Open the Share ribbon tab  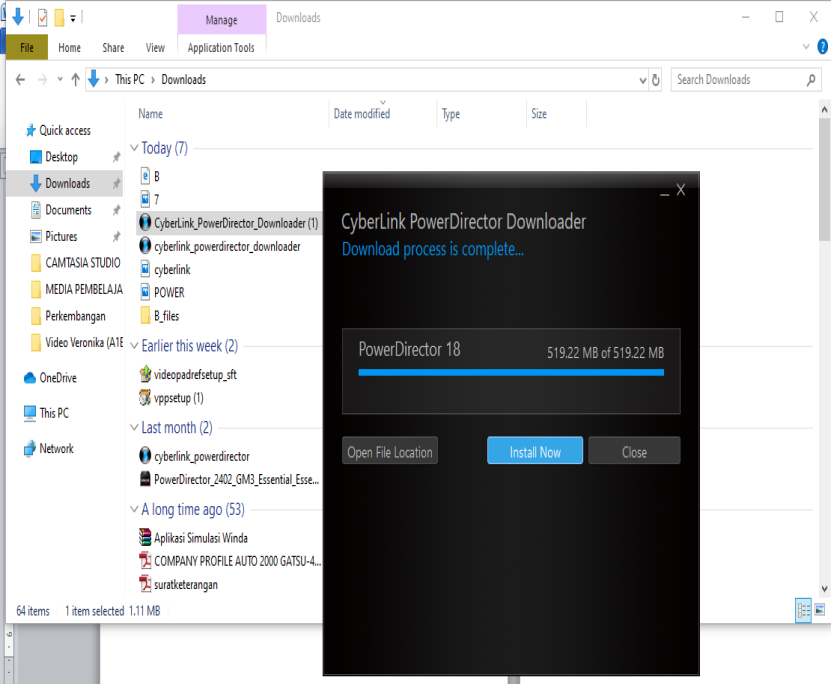coord(113,48)
